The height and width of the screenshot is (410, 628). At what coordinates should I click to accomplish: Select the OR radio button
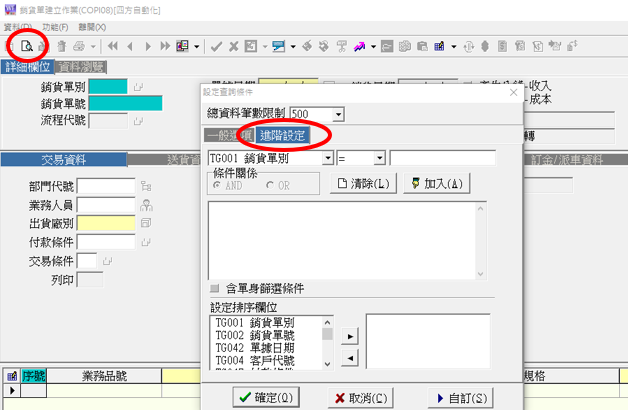[x=269, y=185]
